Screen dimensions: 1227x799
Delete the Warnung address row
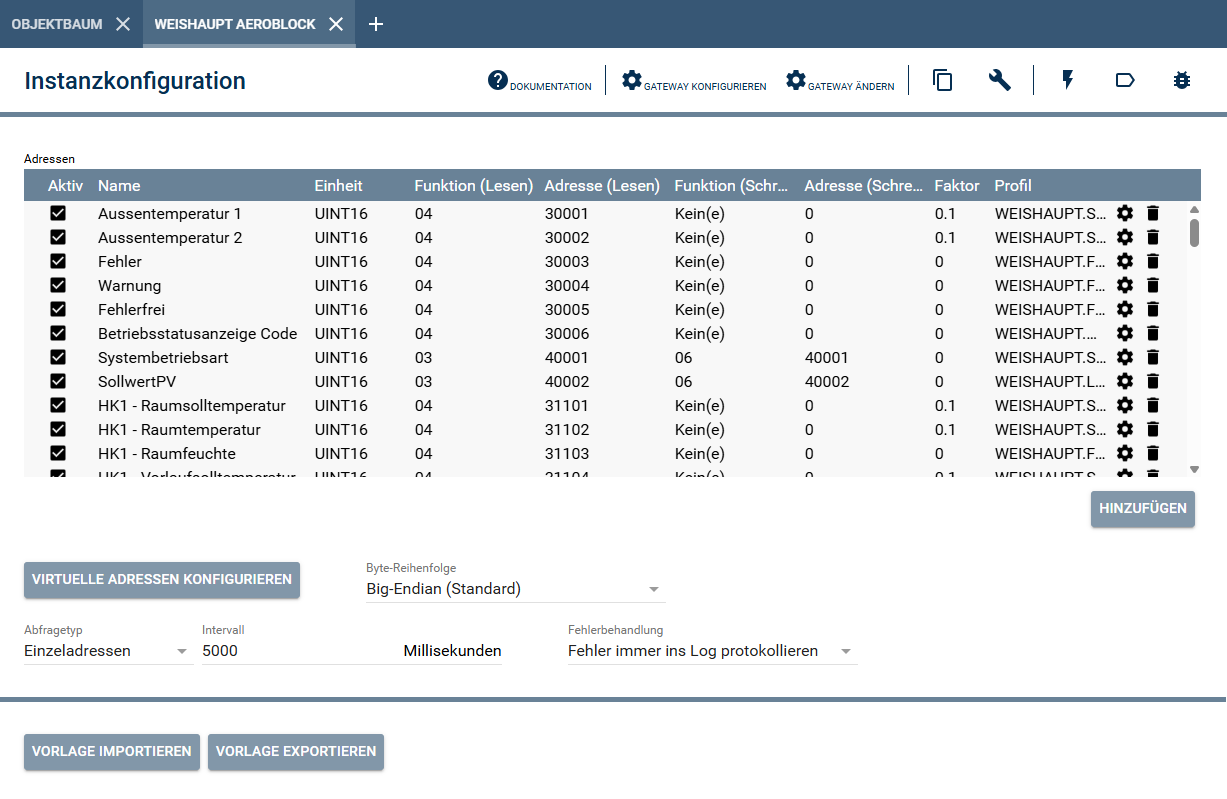[1153, 285]
